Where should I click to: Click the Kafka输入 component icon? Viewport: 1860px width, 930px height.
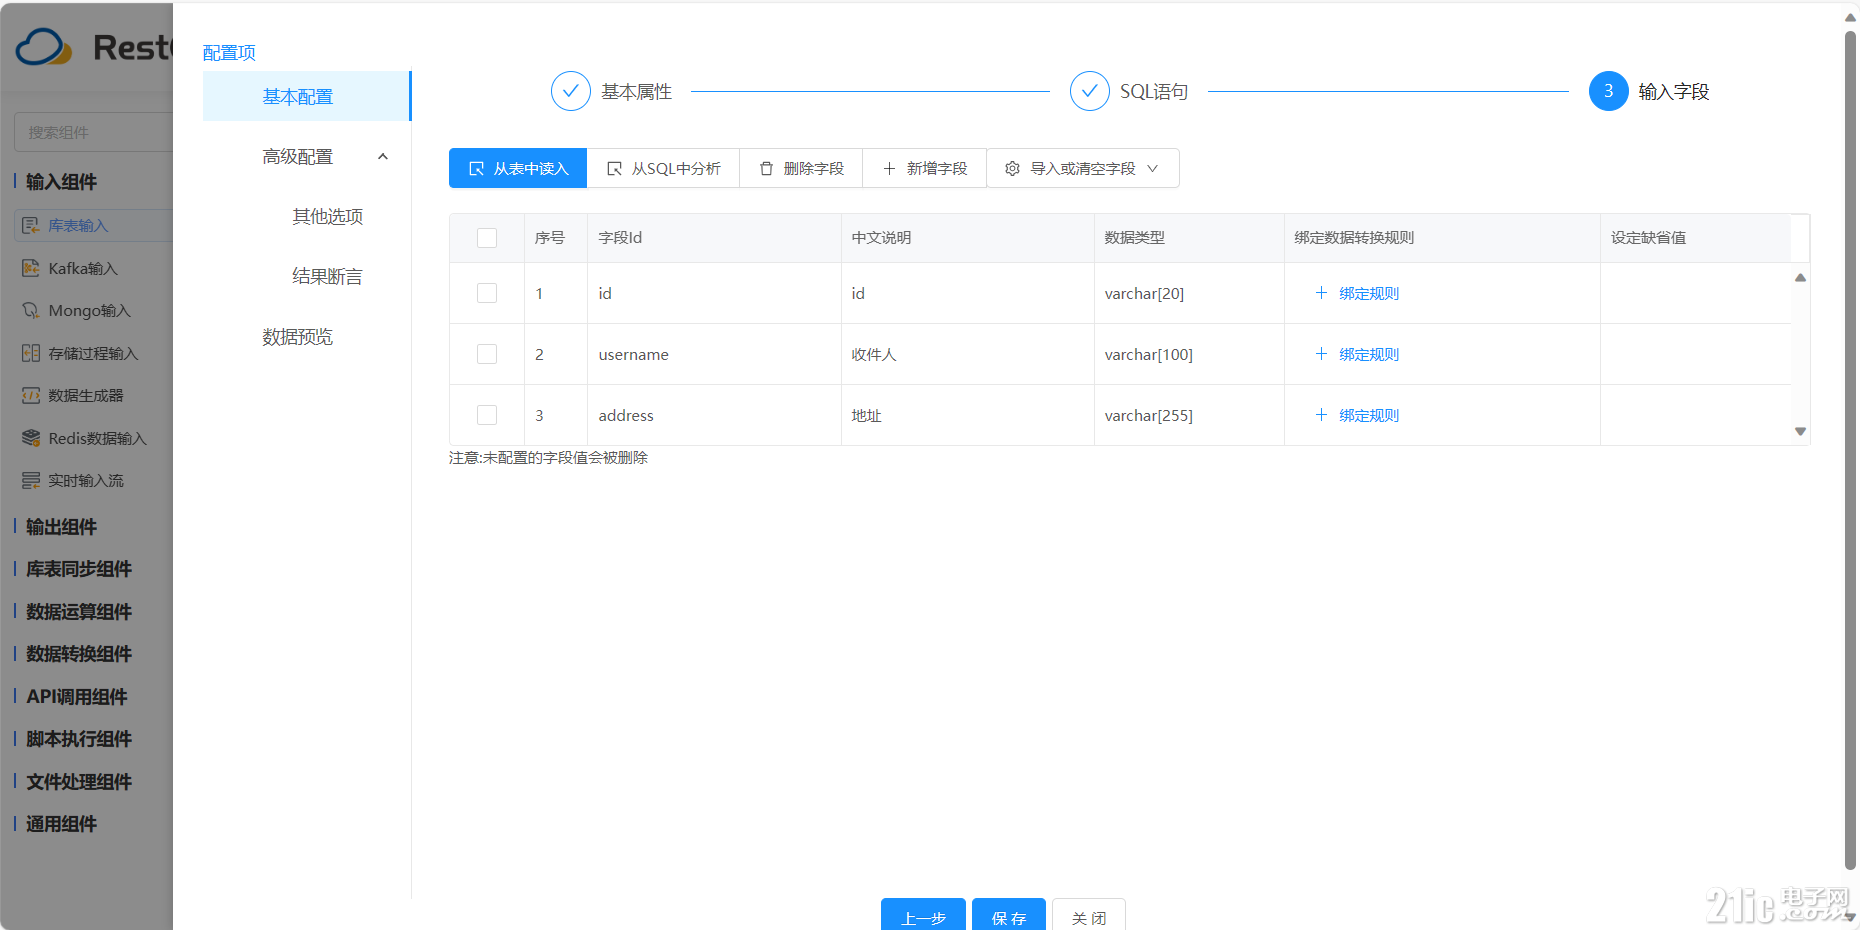[x=31, y=268]
